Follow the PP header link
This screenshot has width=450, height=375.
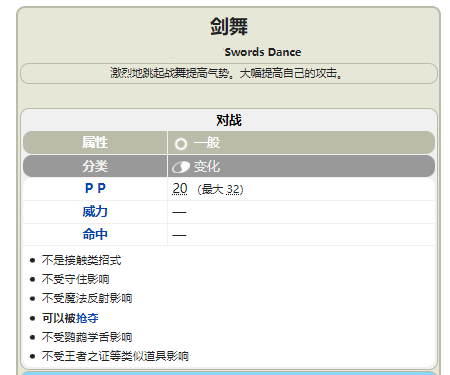pos(95,188)
